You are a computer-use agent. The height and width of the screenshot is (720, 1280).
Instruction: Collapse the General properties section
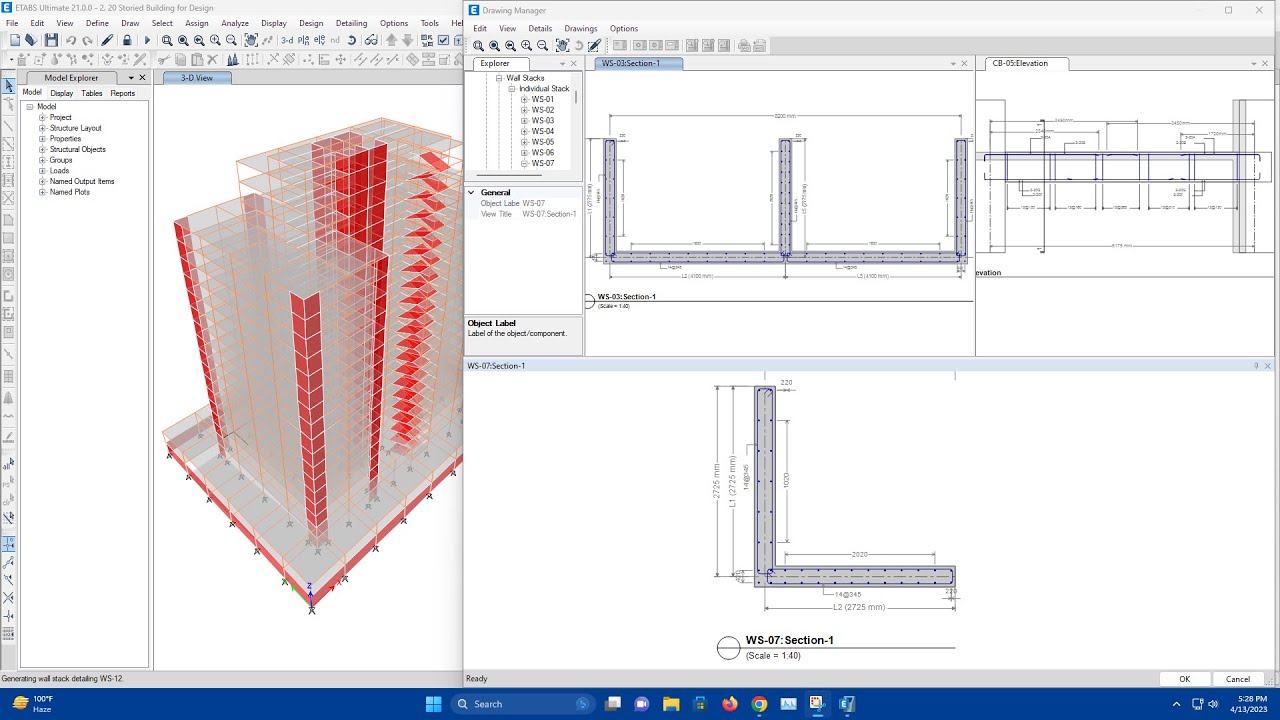[472, 192]
